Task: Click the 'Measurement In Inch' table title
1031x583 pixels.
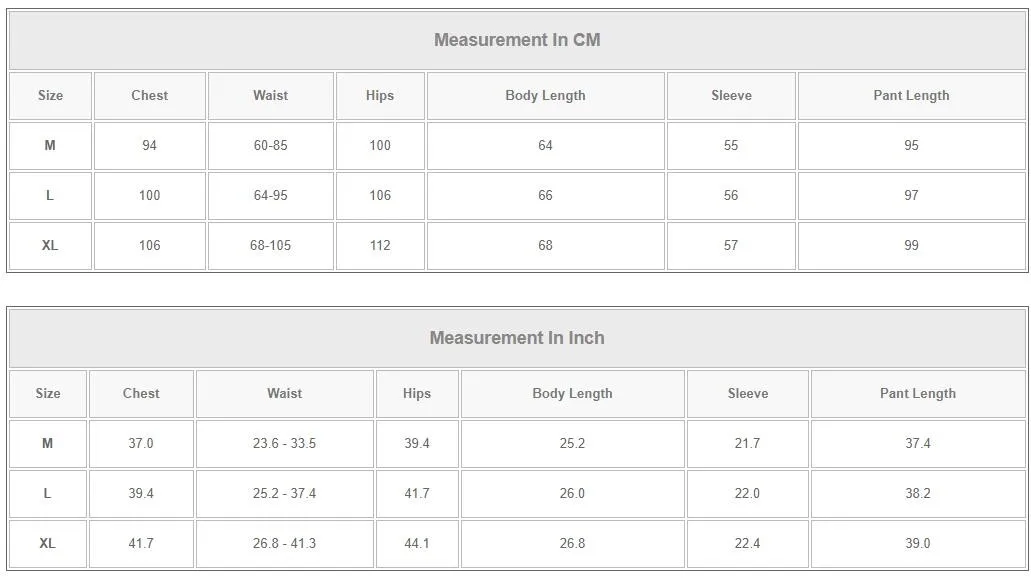Action: click(517, 338)
